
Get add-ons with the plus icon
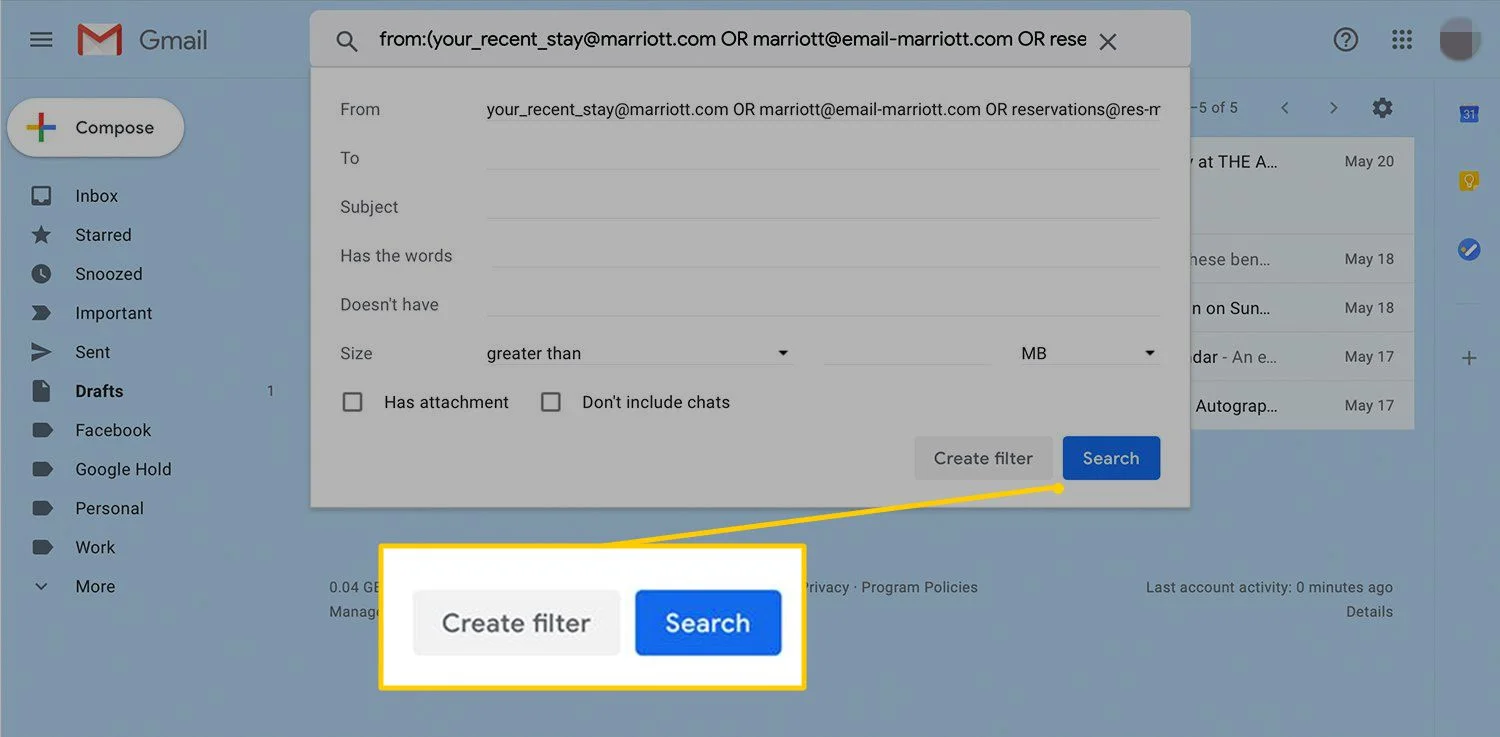point(1468,357)
